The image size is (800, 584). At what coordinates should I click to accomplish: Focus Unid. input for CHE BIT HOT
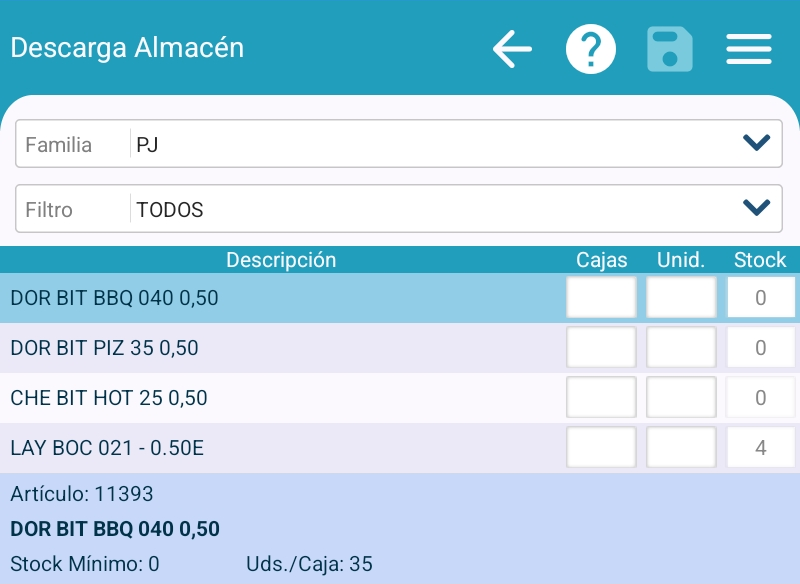point(681,398)
